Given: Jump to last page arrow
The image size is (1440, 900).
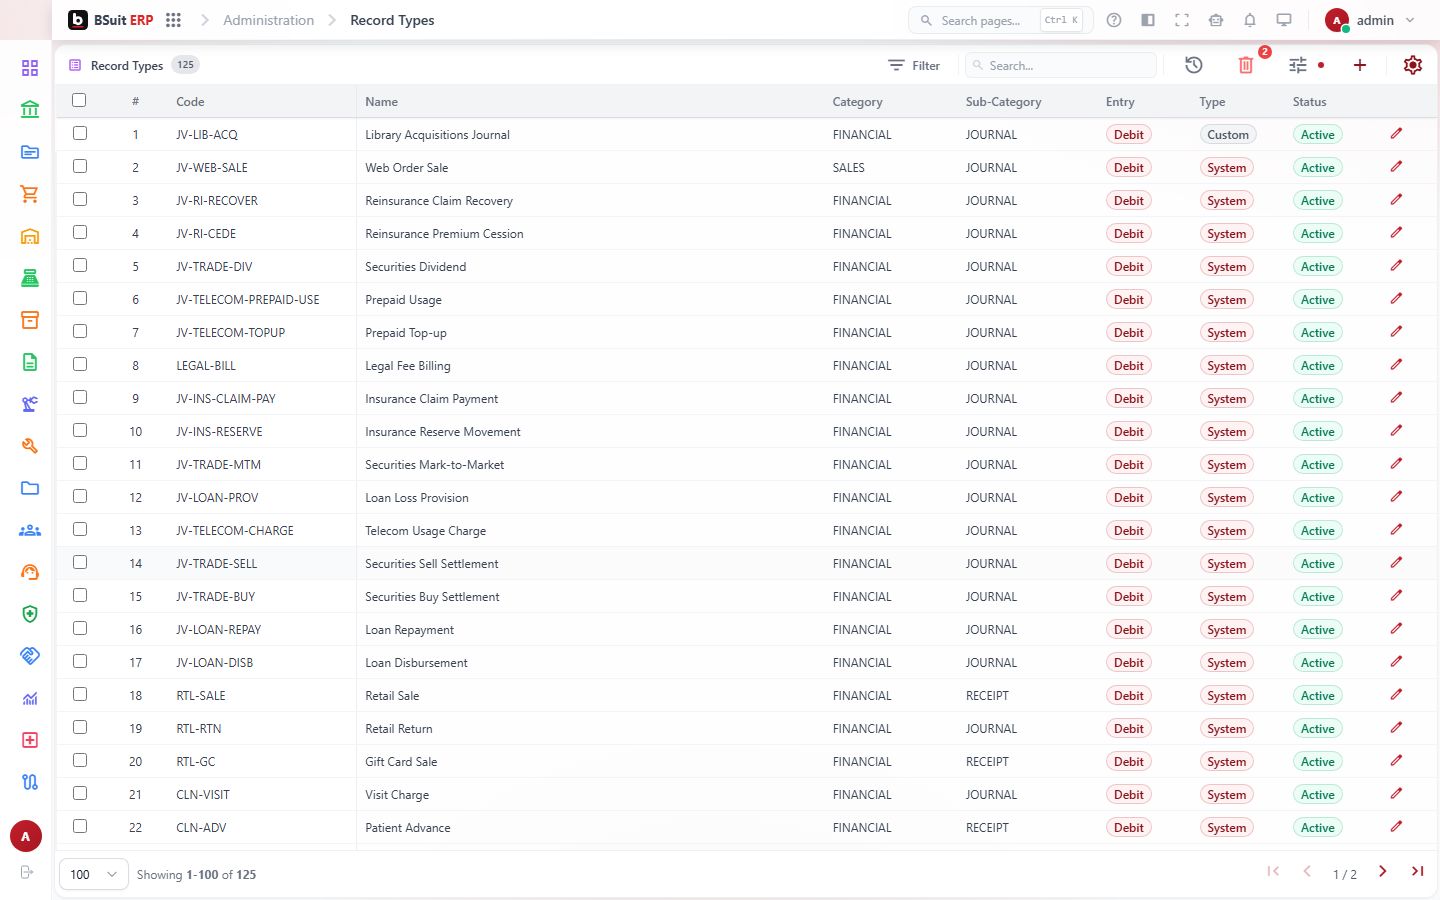Looking at the screenshot, I should click(1417, 872).
